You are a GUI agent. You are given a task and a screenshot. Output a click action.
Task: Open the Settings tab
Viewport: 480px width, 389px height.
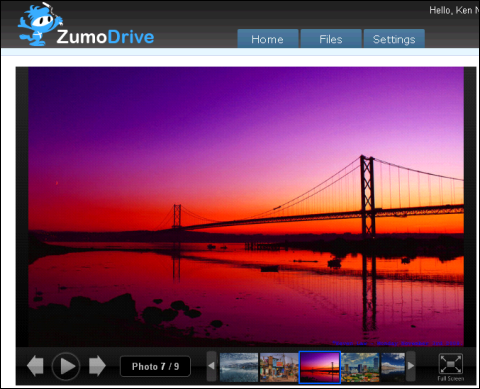pyautogui.click(x=394, y=39)
